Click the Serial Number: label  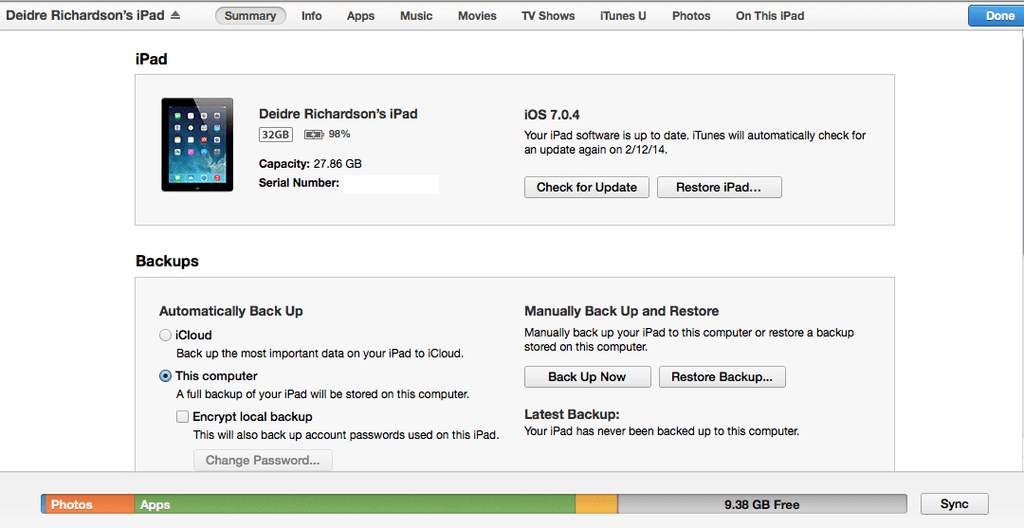point(298,183)
